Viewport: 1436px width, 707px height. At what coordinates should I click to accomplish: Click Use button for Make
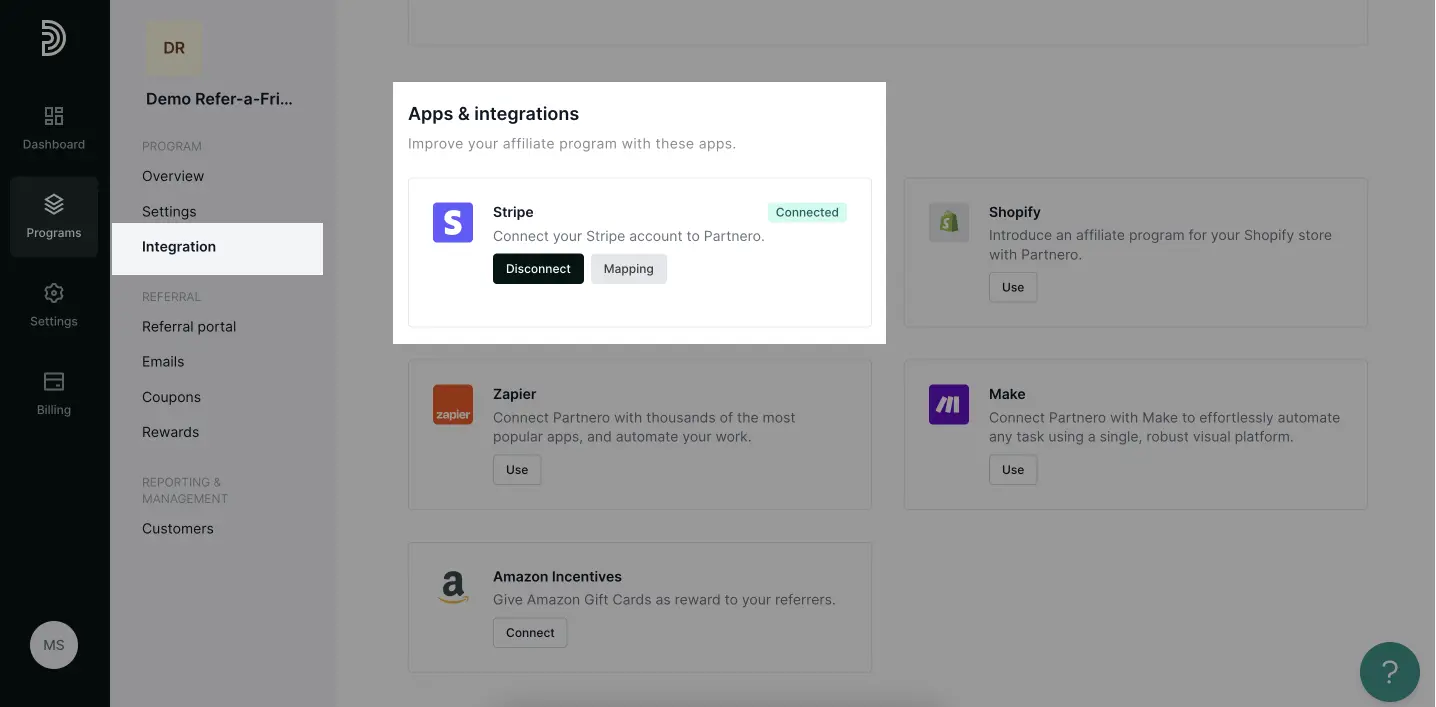click(x=1013, y=470)
